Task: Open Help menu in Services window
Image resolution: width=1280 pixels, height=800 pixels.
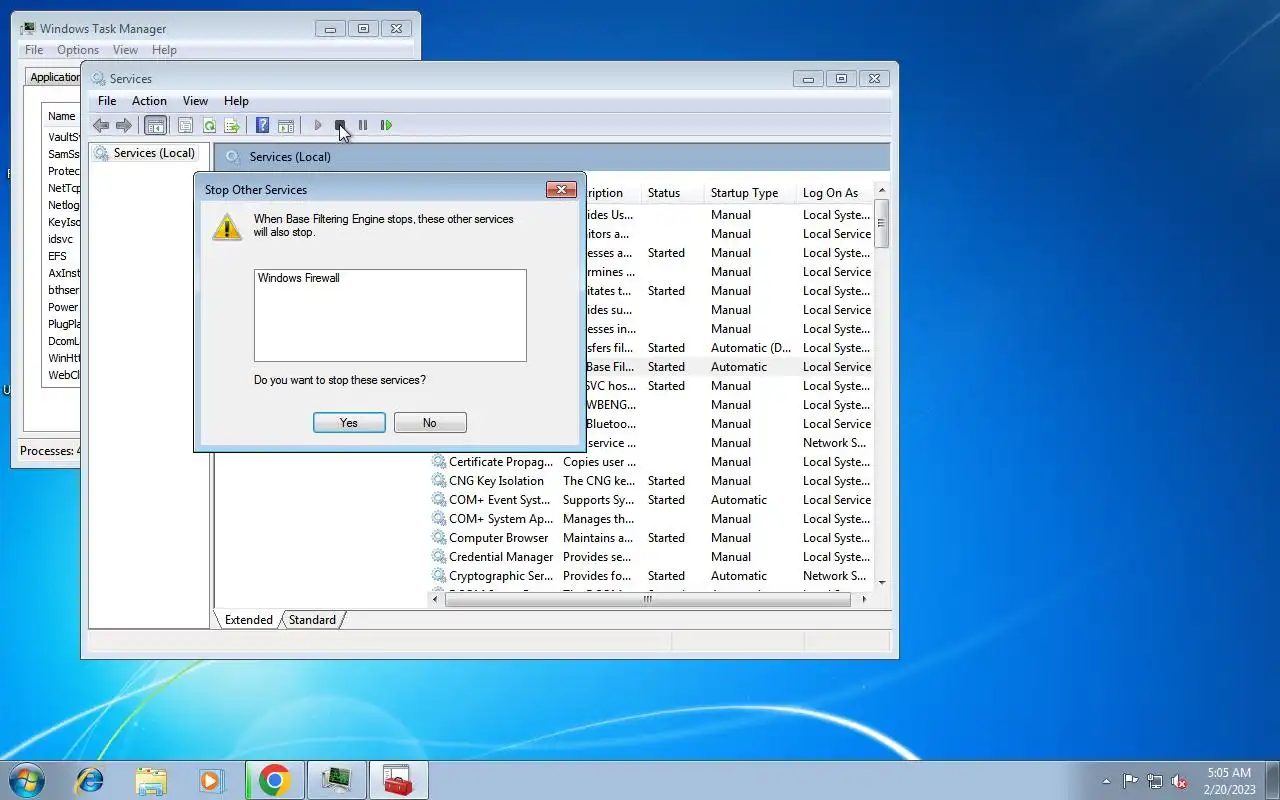Action: click(x=236, y=101)
